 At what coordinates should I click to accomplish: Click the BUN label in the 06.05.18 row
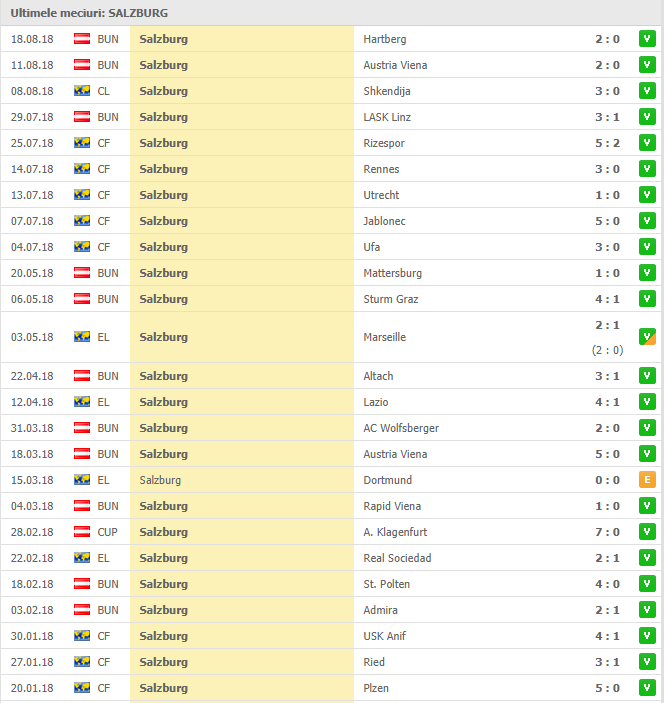[x=108, y=299]
